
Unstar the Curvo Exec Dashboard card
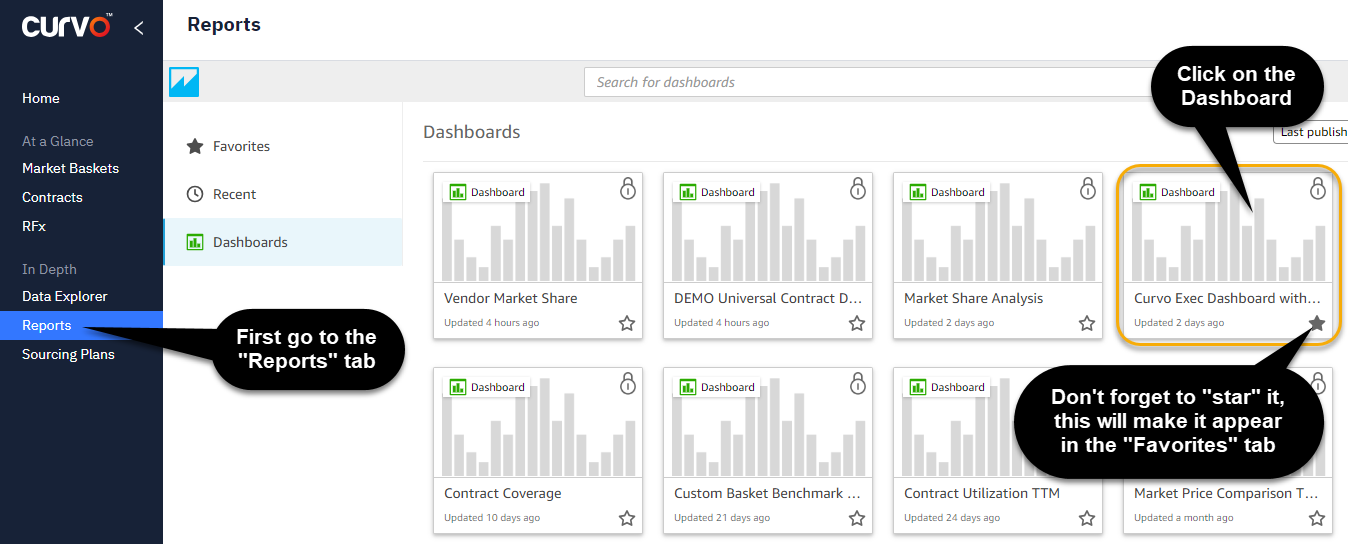point(1317,323)
